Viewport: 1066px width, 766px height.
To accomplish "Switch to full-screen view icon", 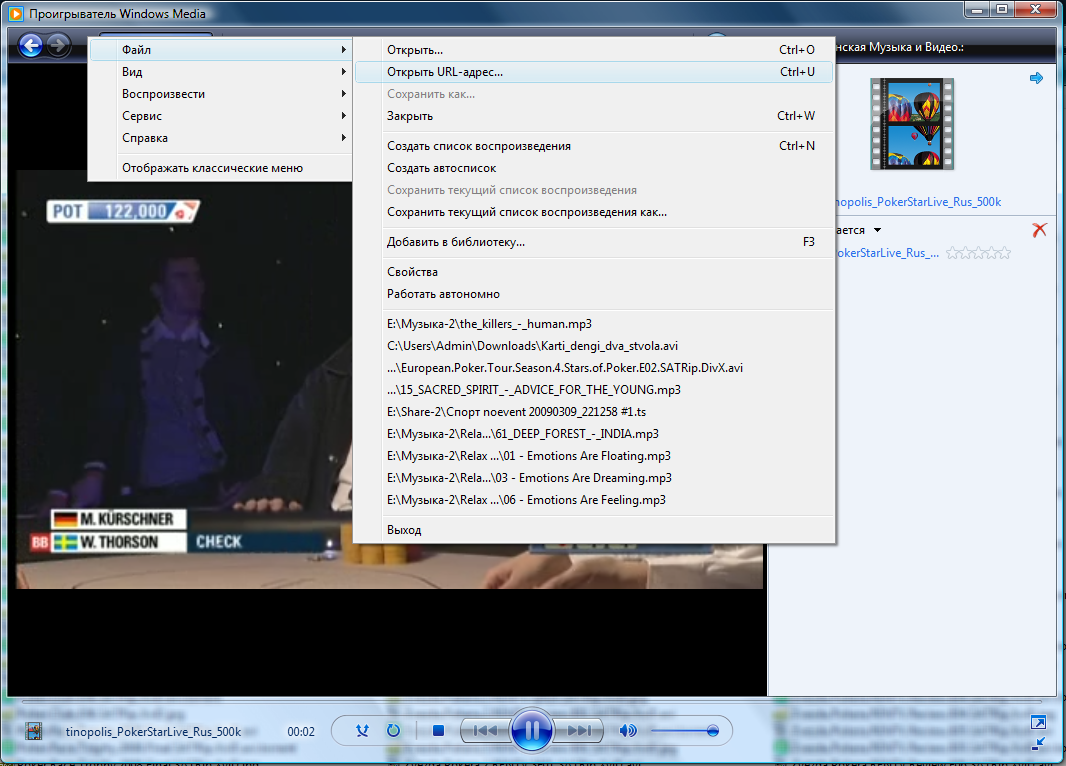I will point(1038,723).
